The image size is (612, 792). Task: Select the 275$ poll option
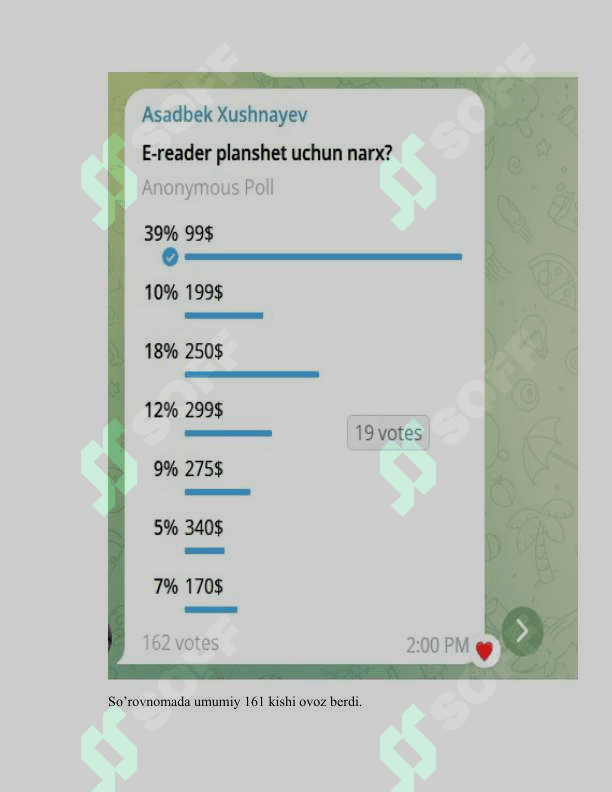[204, 469]
